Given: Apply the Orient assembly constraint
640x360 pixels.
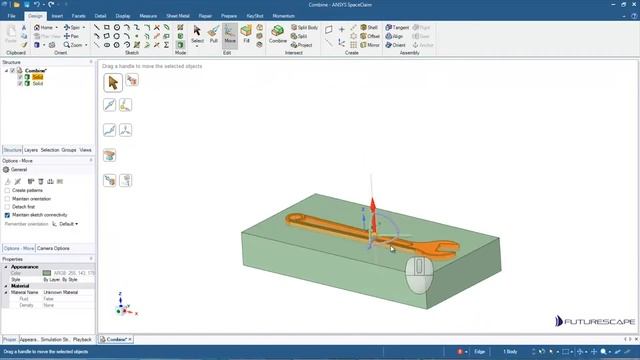Looking at the screenshot, I should pyautogui.click(x=396, y=45).
